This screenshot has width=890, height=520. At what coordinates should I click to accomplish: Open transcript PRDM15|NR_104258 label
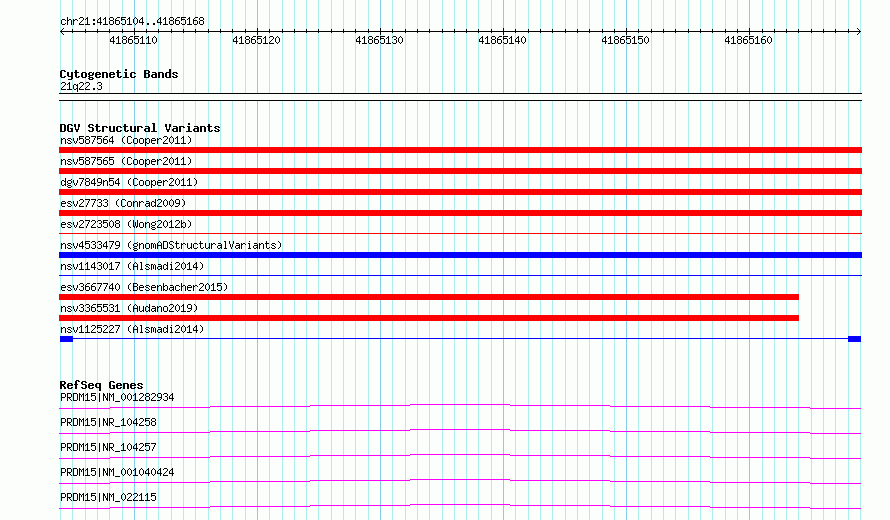(108, 422)
